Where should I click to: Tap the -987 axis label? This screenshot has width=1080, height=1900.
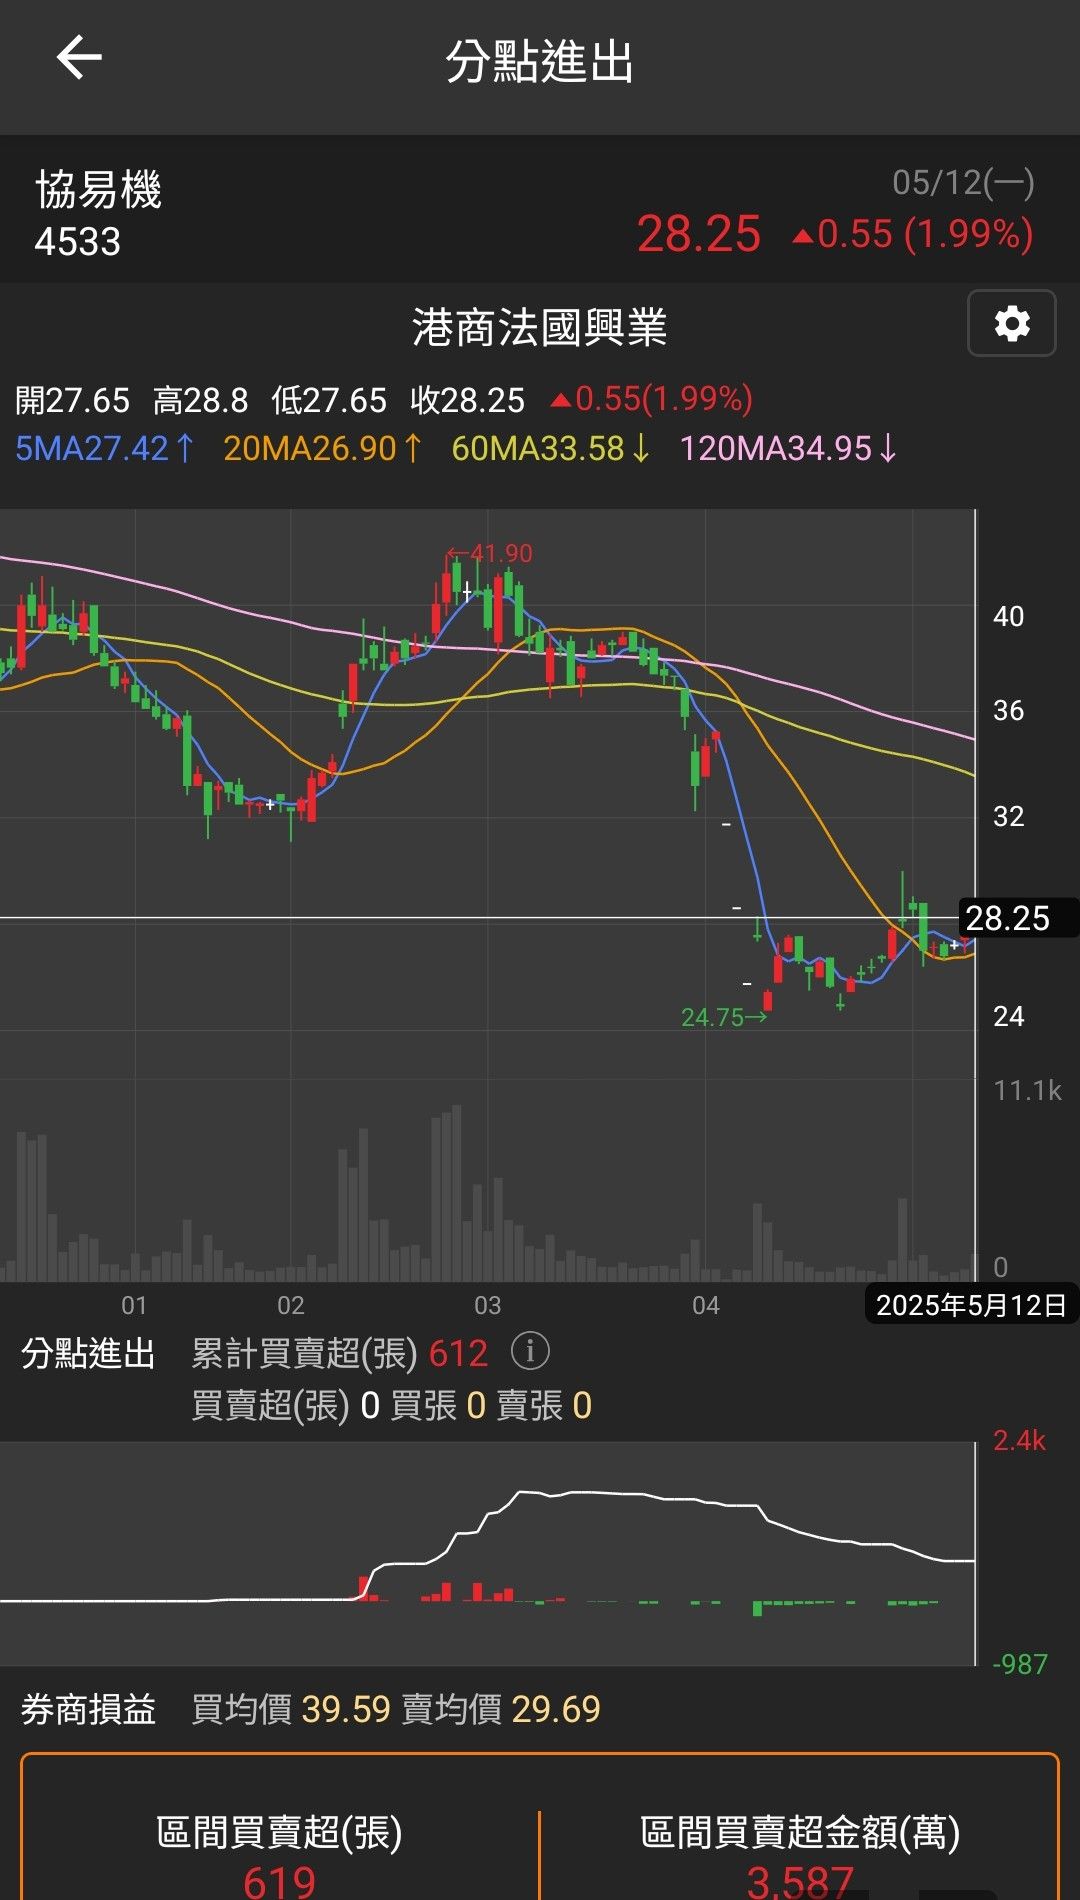tap(1019, 1664)
